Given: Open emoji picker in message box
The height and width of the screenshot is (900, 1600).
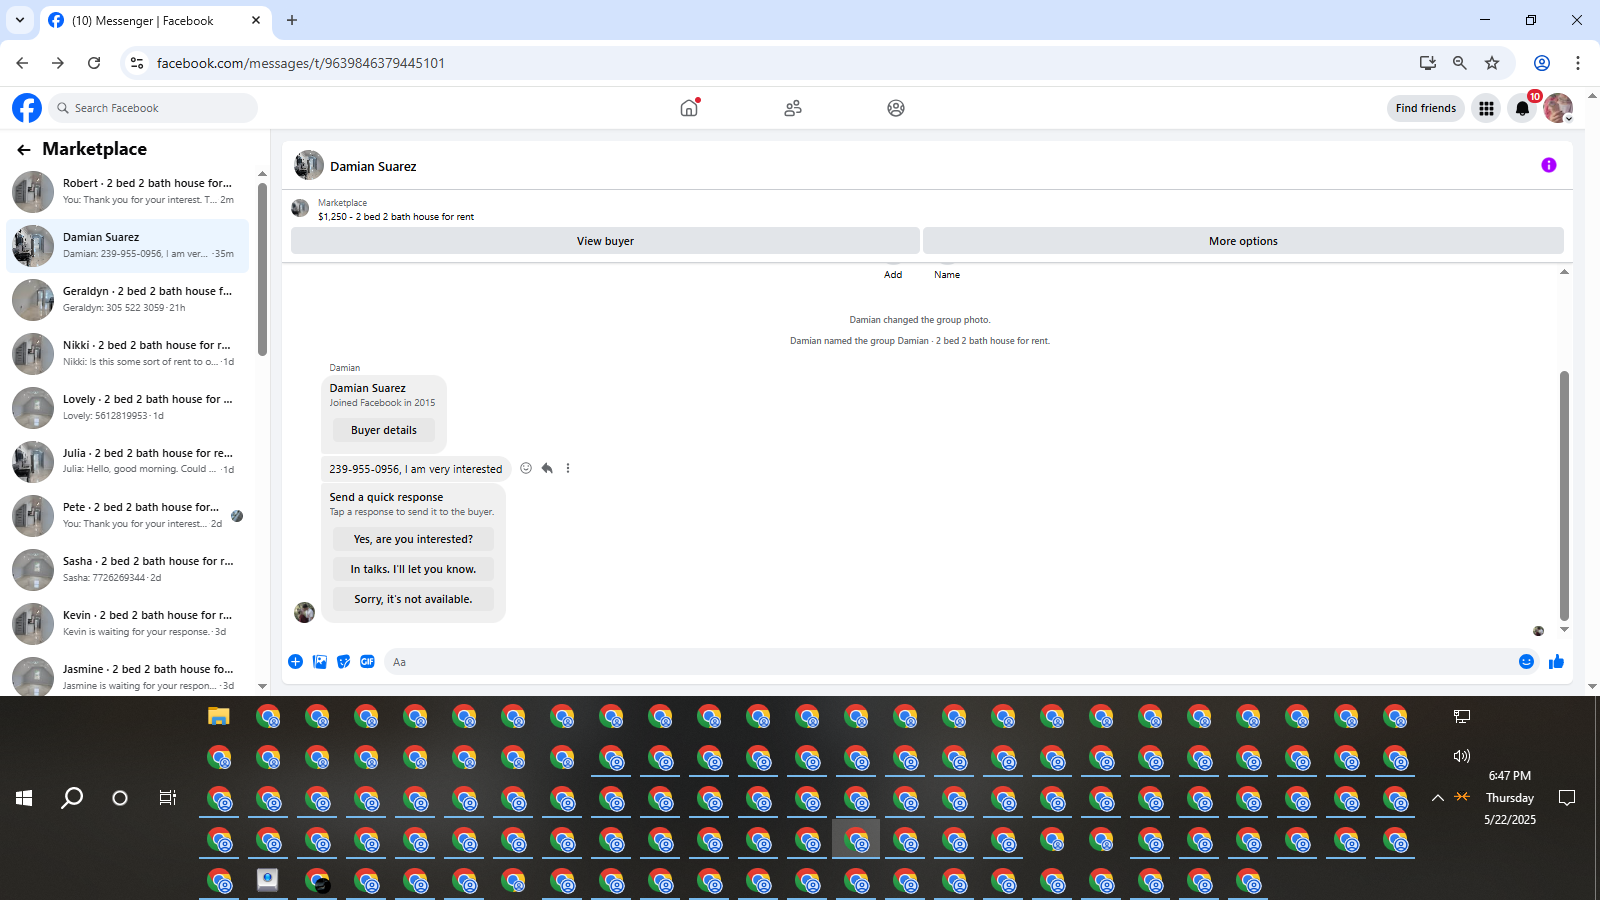Looking at the screenshot, I should click(x=1526, y=662).
